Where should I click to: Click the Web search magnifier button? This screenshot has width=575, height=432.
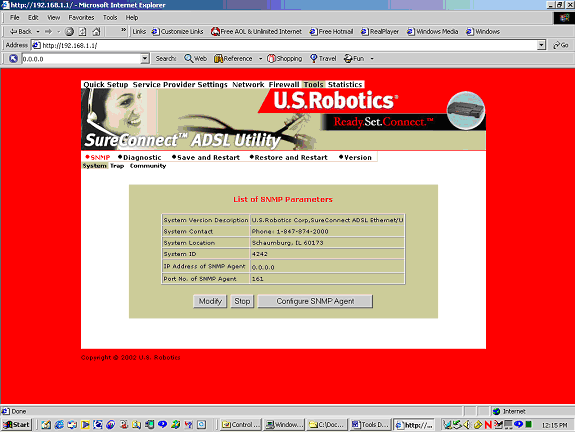click(x=195, y=59)
